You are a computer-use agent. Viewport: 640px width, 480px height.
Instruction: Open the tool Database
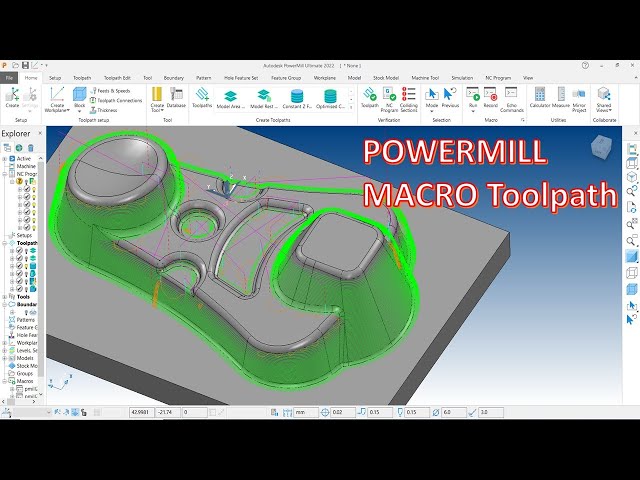pyautogui.click(x=176, y=98)
